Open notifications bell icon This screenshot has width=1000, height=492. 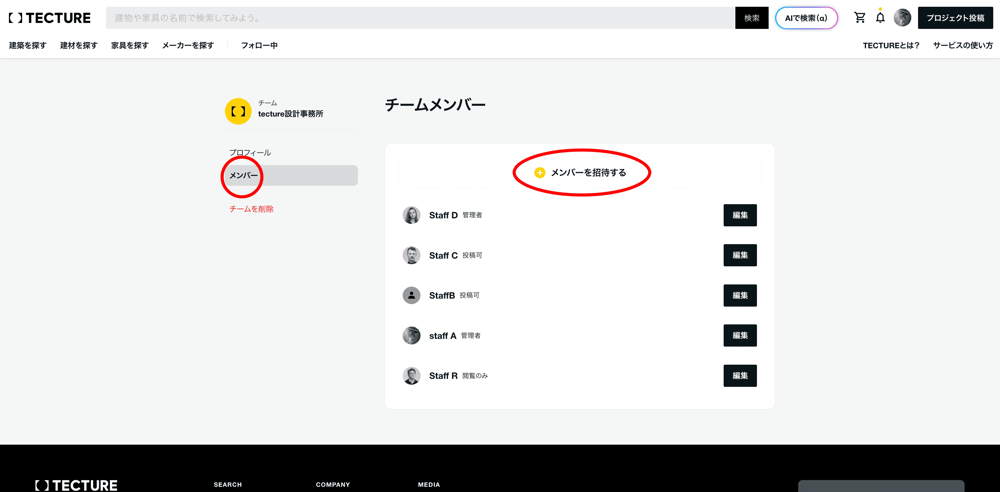click(x=880, y=18)
